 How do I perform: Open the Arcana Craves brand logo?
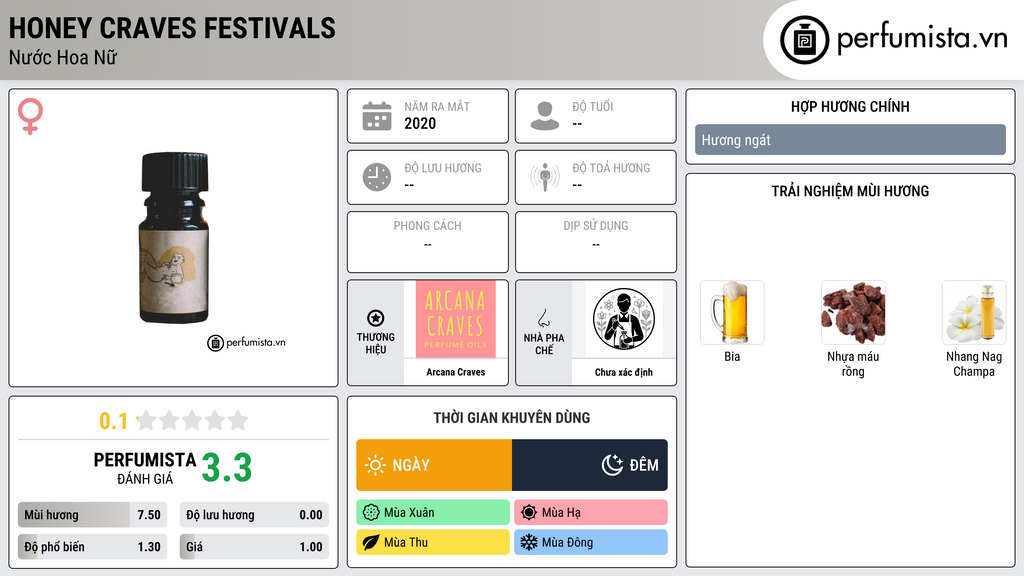click(455, 319)
